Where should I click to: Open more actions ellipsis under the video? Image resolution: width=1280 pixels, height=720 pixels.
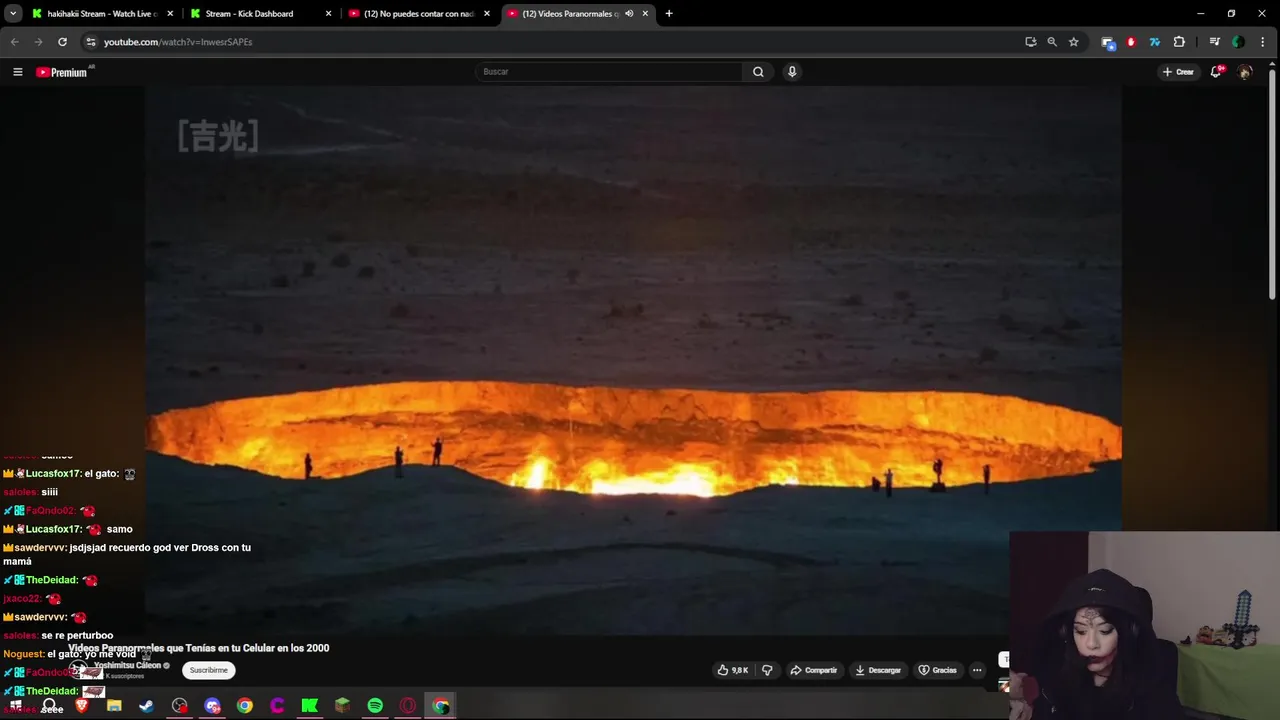(x=977, y=670)
